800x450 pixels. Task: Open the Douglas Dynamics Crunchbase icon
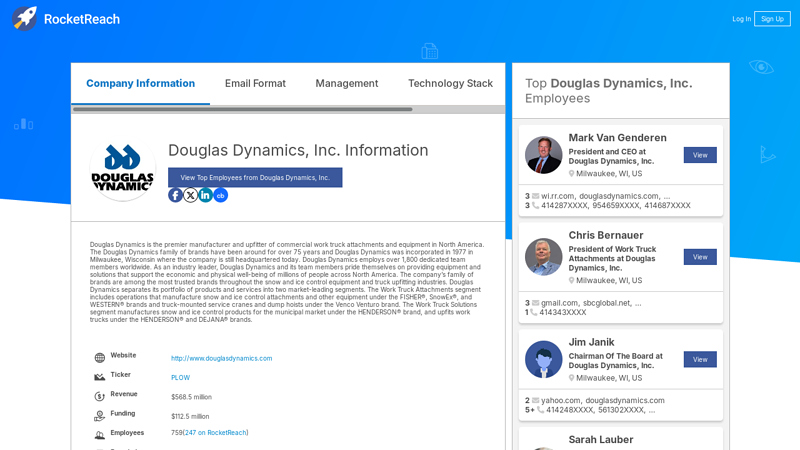tap(220, 195)
